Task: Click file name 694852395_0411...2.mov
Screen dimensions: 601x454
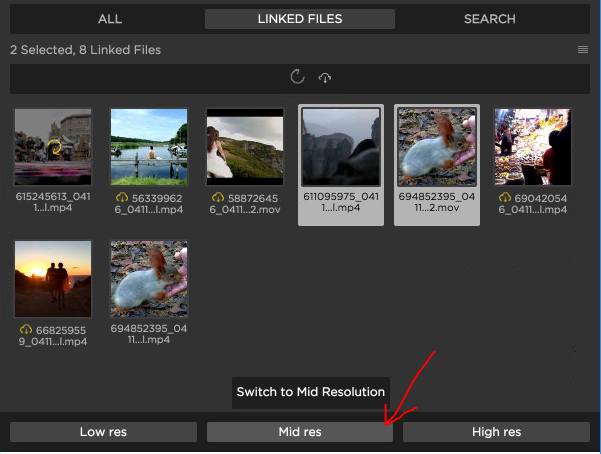Action: click(x=437, y=202)
